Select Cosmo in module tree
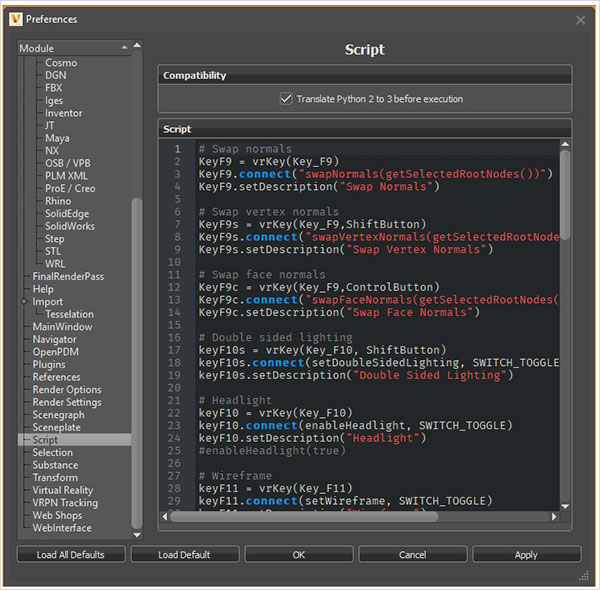The image size is (600, 590). (61, 63)
